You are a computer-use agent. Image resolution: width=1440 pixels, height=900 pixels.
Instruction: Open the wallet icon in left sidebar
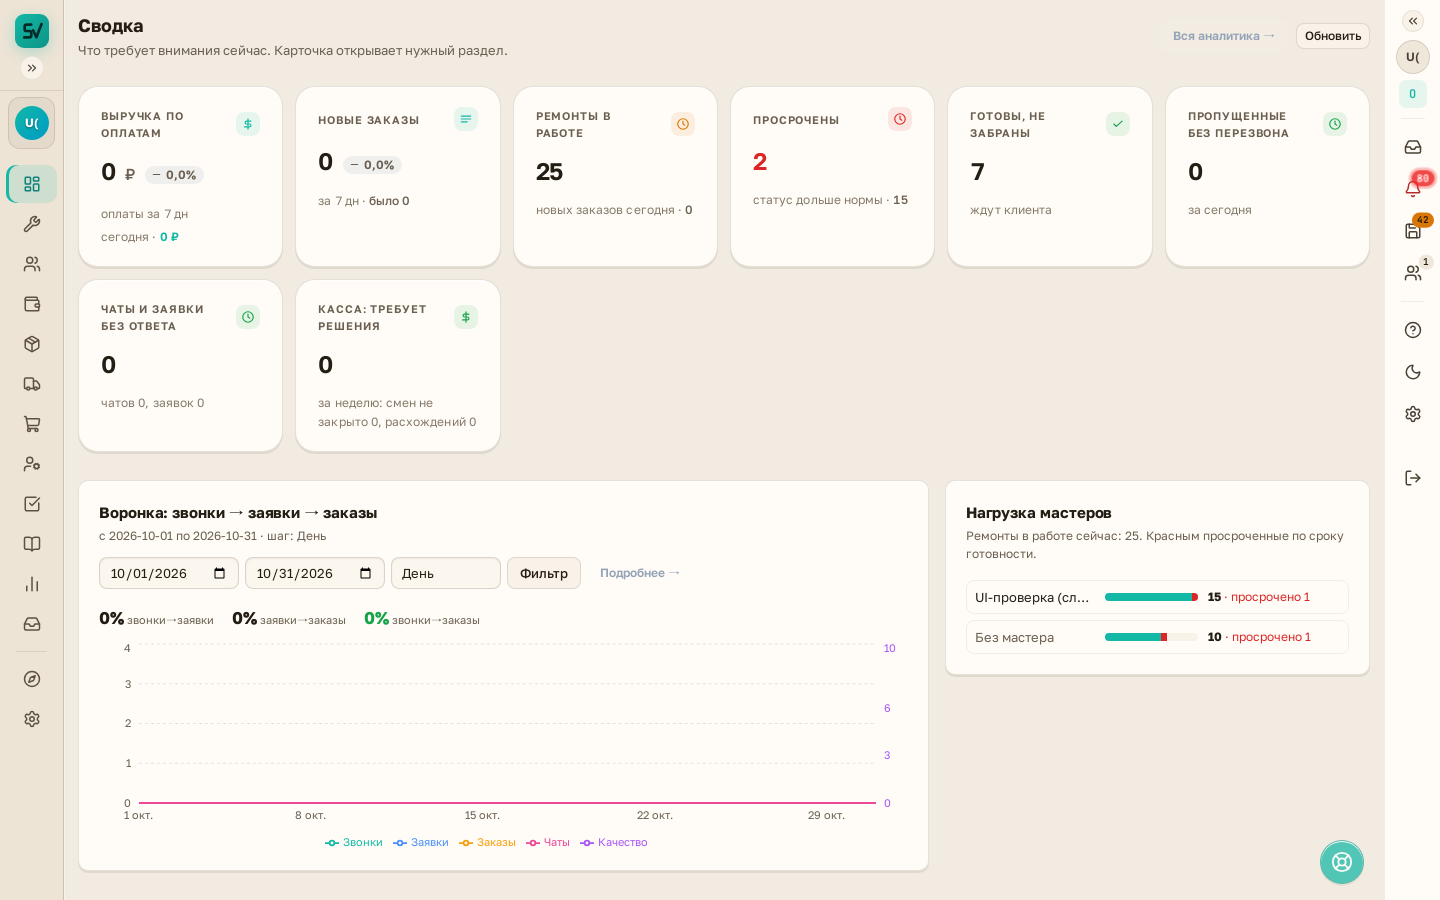point(32,304)
